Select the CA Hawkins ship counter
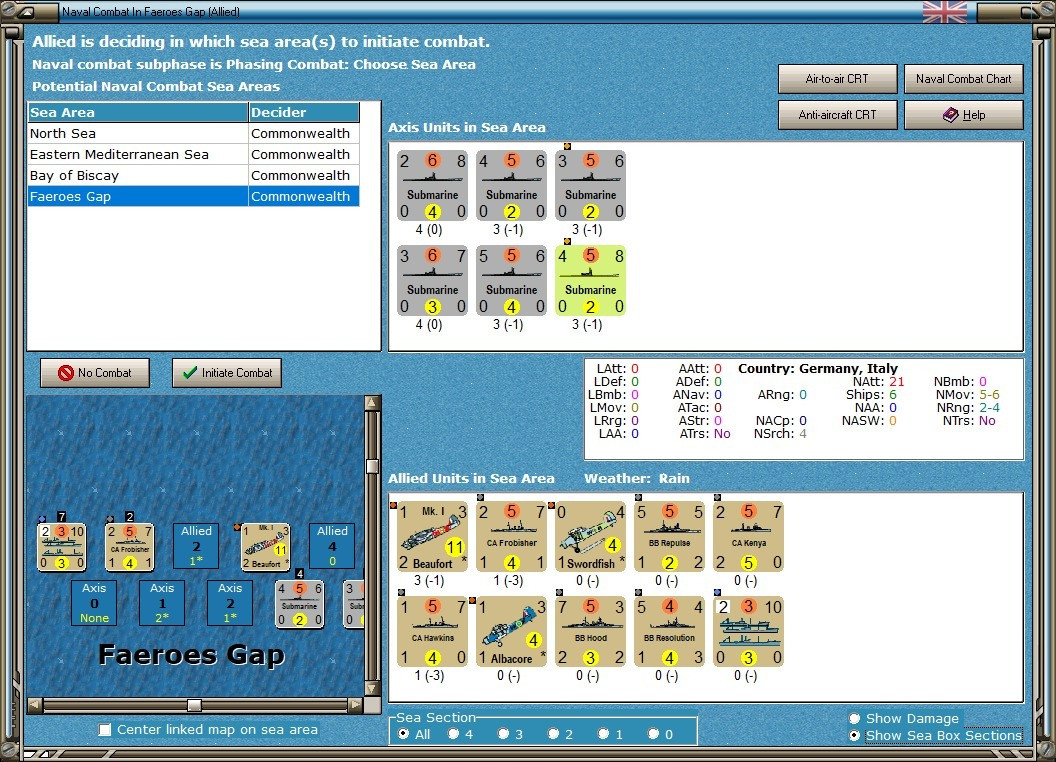The image size is (1056, 762). click(x=432, y=631)
